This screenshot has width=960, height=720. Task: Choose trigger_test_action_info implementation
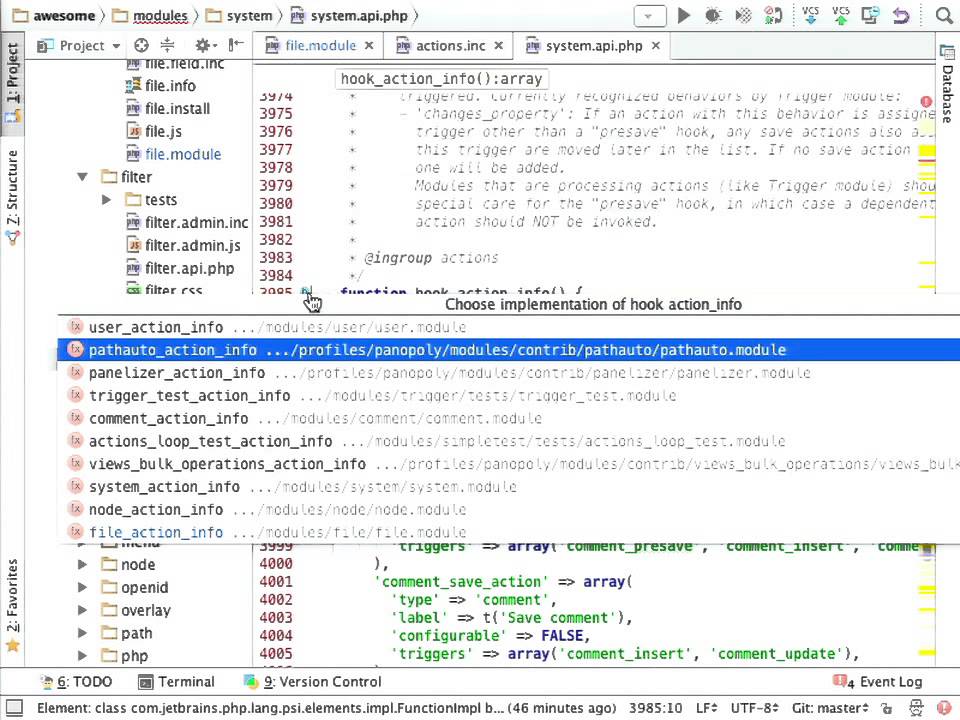coord(508,396)
